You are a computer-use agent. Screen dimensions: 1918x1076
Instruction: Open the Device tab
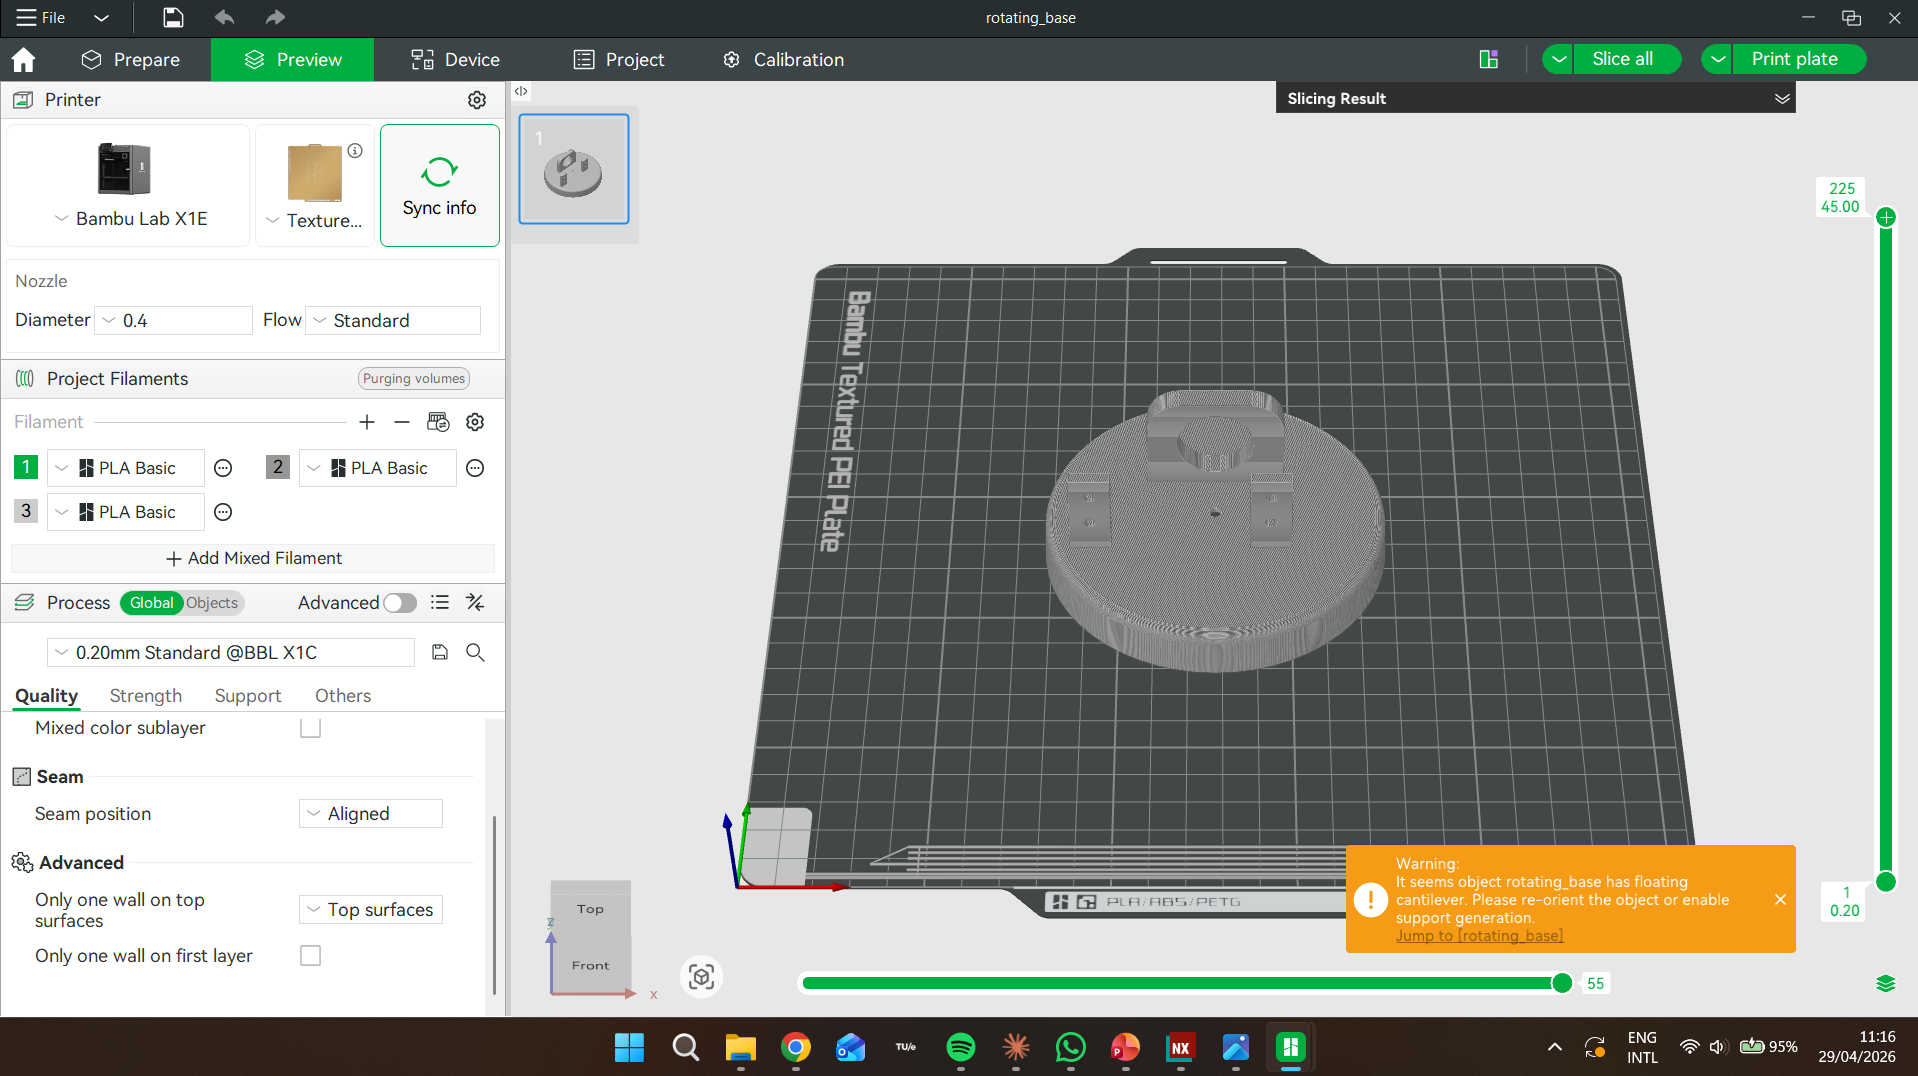[456, 60]
